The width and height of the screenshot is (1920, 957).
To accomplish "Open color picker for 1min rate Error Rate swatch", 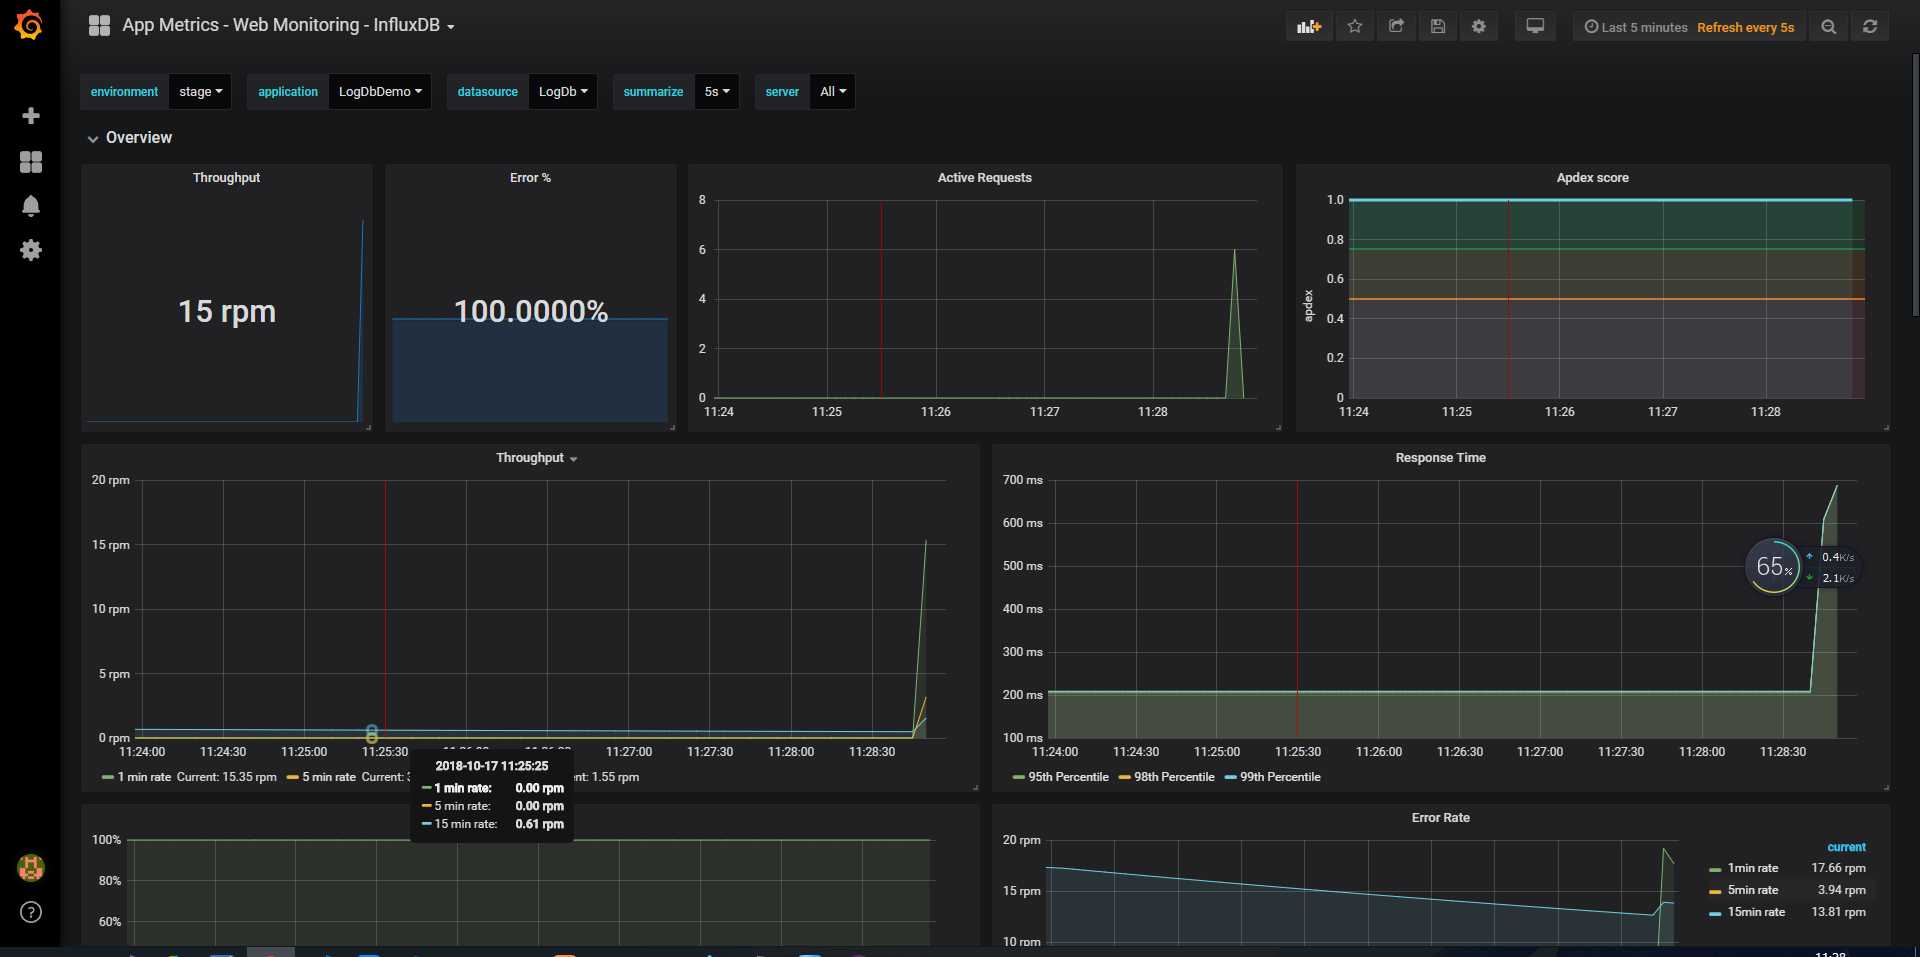I will click(x=1715, y=869).
